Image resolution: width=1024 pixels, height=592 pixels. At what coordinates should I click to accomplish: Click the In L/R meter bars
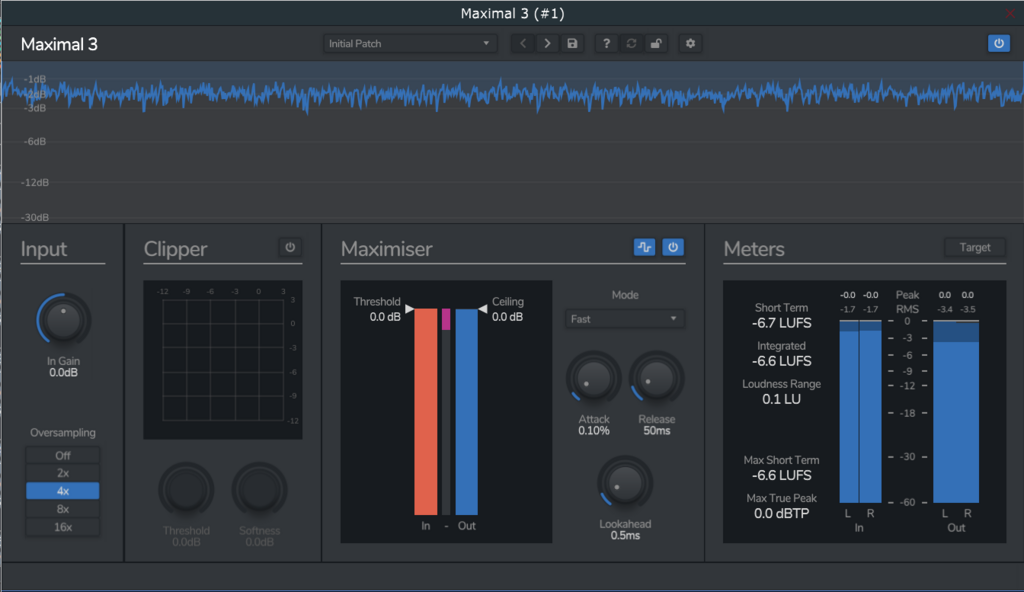pyautogui.click(x=860, y=412)
